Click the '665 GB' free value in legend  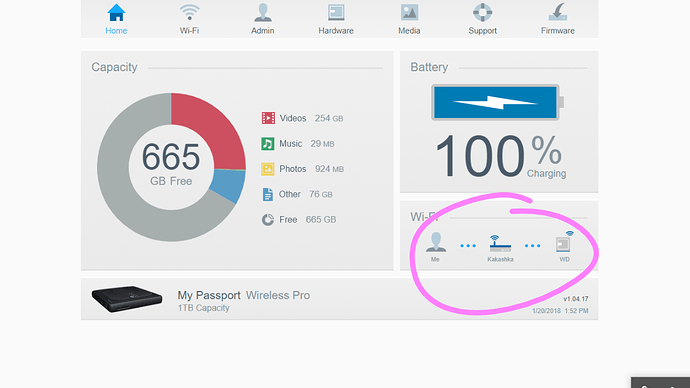tap(321, 220)
